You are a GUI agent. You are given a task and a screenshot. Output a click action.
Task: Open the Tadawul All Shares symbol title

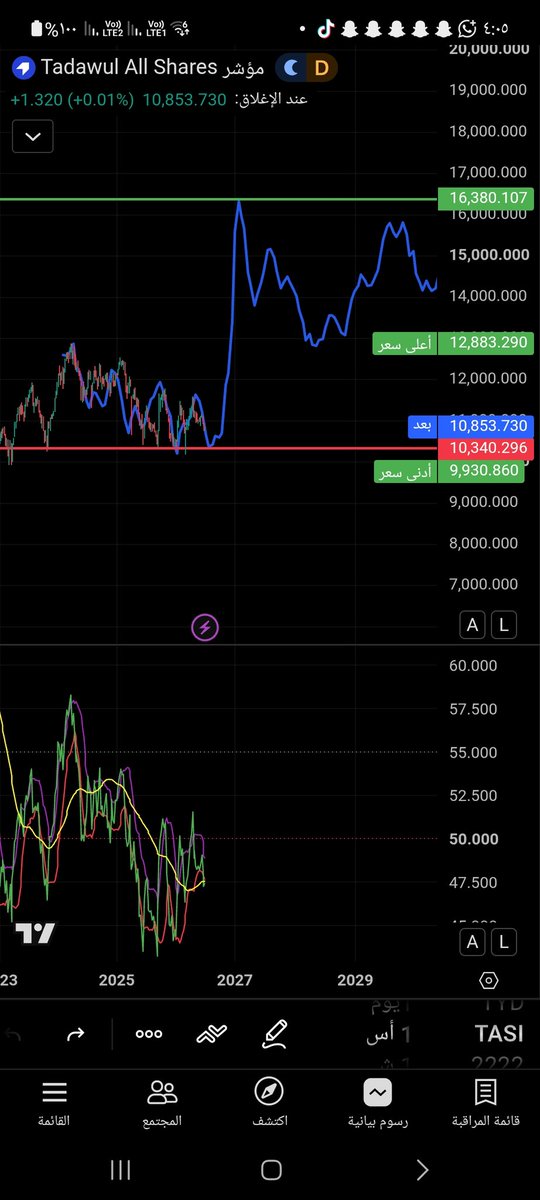(152, 68)
